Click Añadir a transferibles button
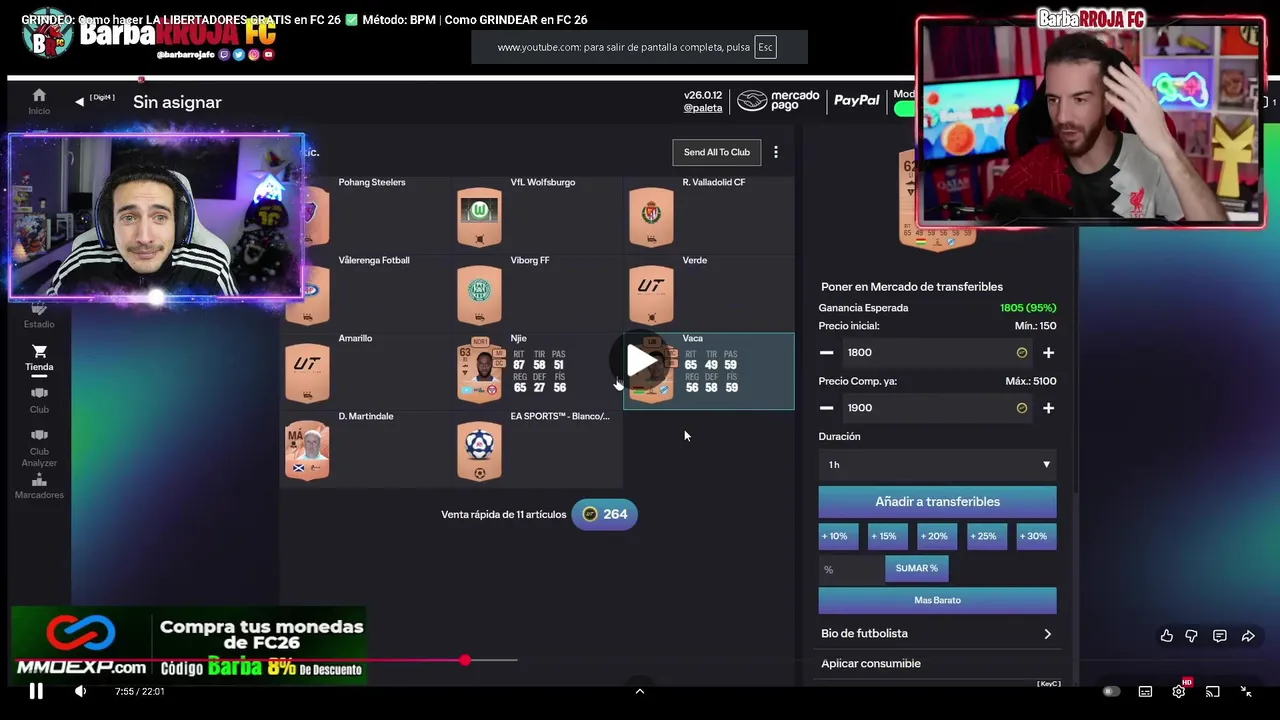Screen dimensions: 1280x720 937,502
